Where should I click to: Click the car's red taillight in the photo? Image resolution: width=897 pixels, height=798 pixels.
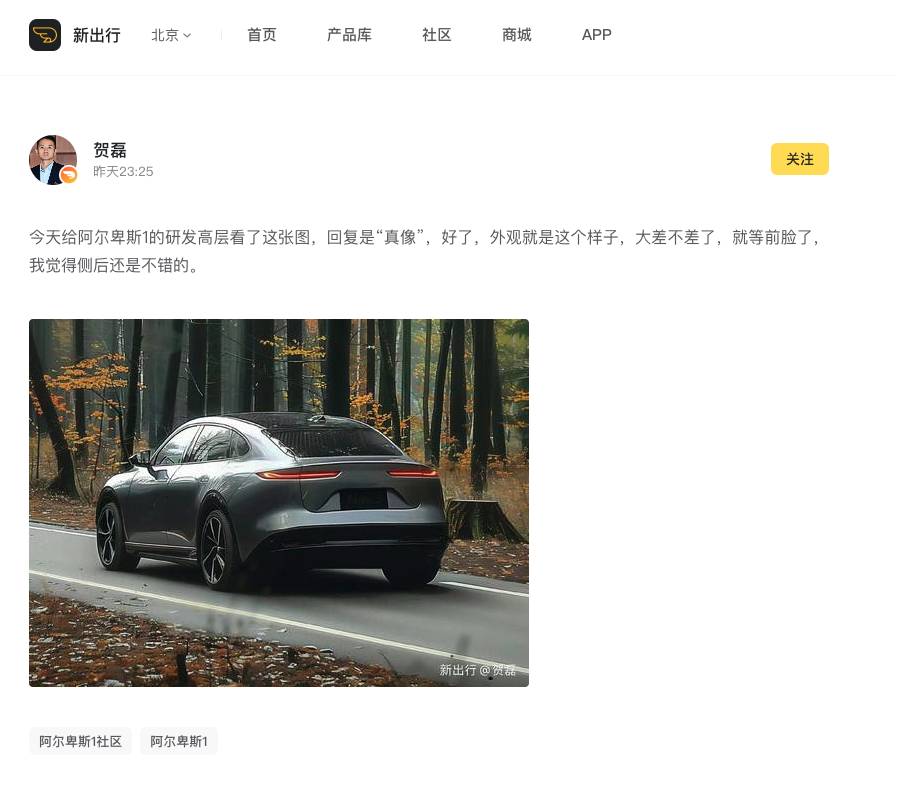298,474
